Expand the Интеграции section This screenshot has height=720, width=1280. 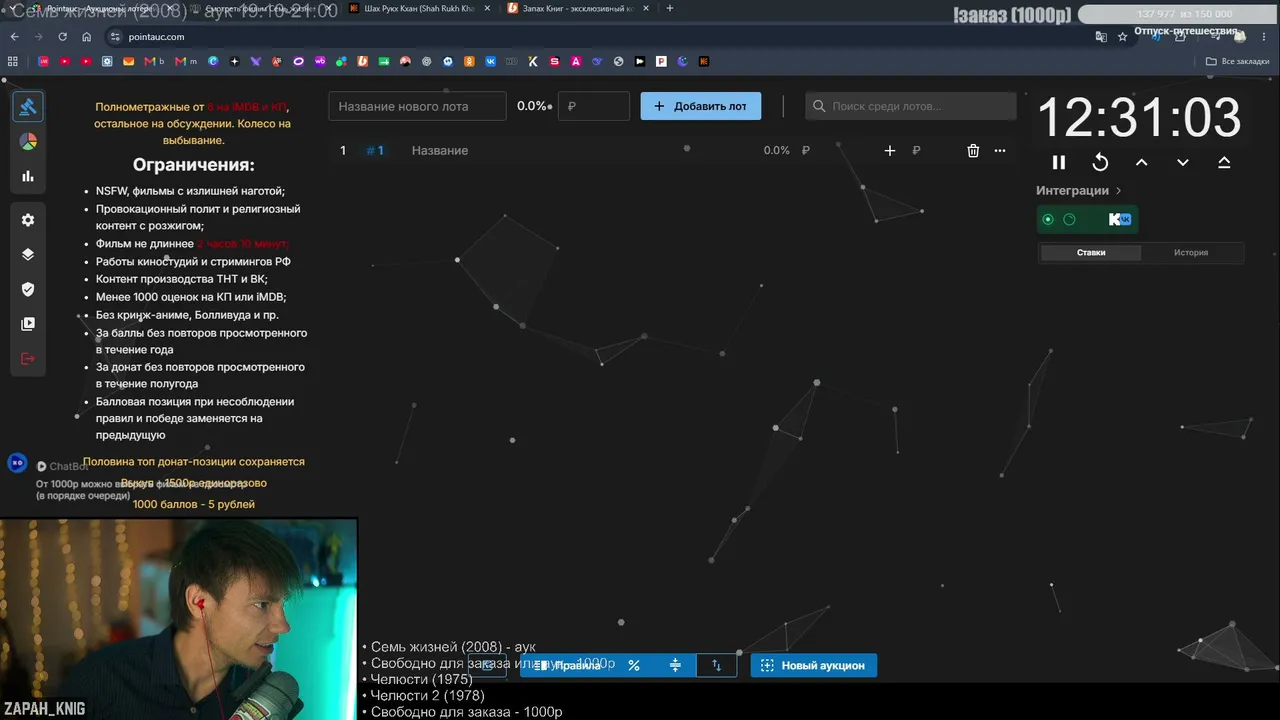tap(1079, 190)
